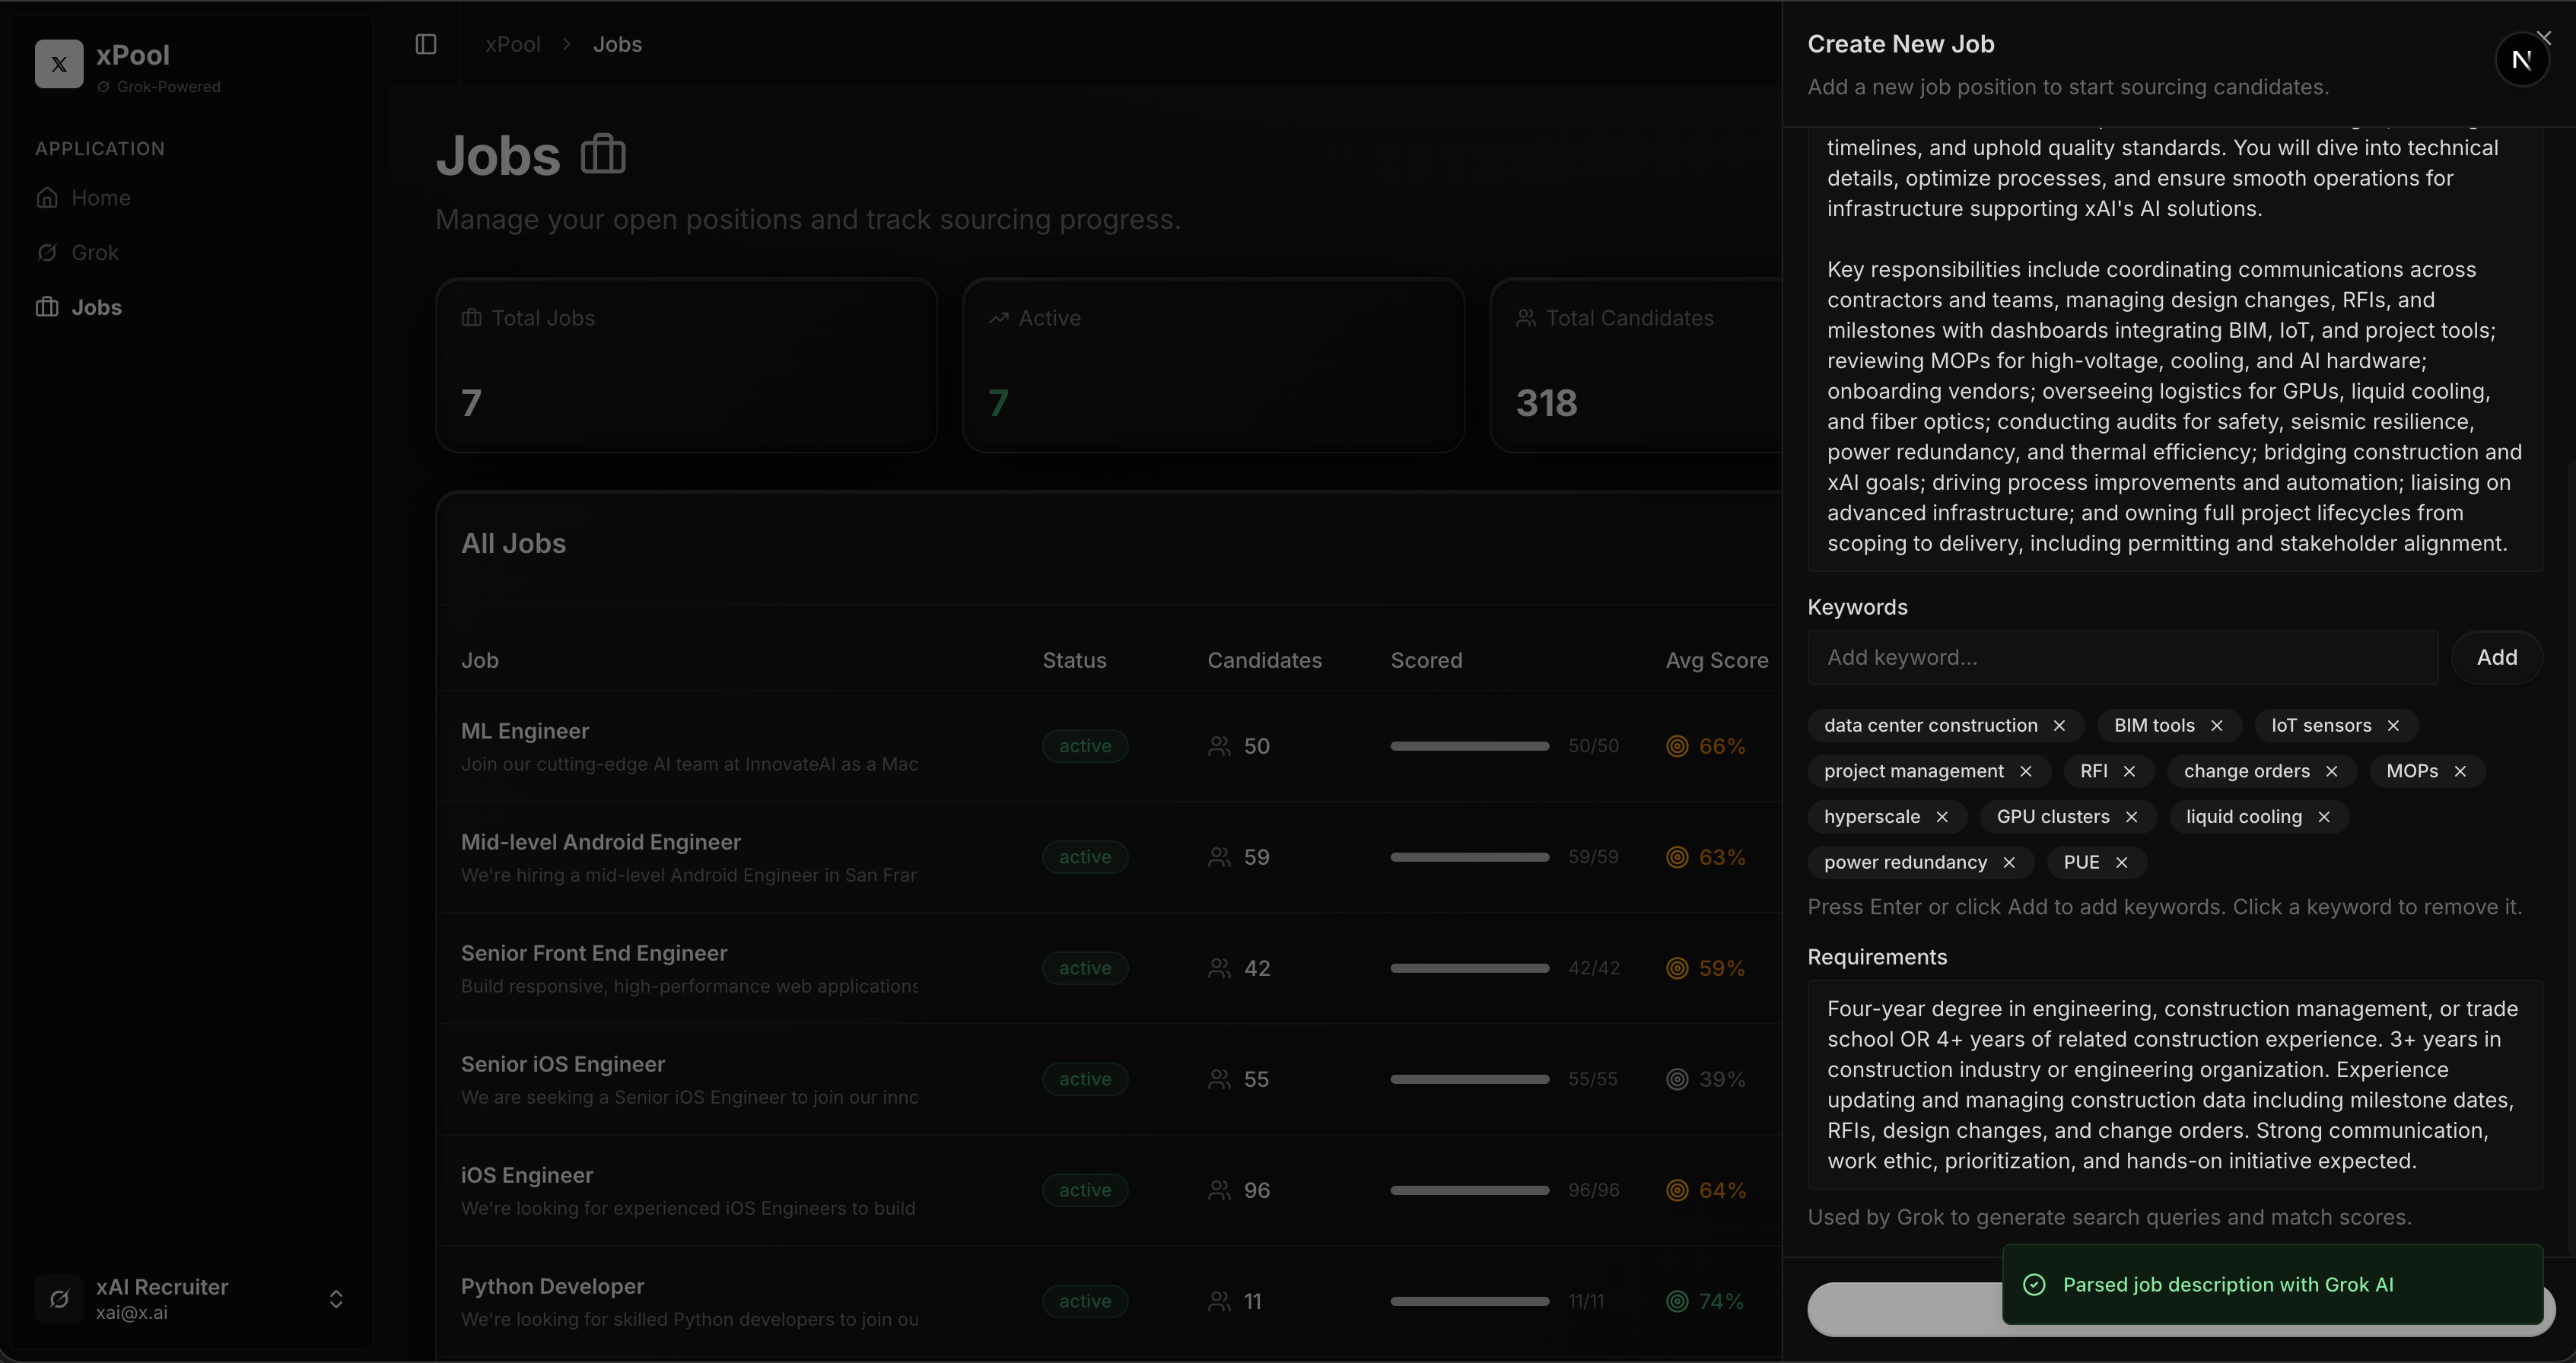Expand the xAI Recruiter account switcher
The height and width of the screenshot is (1363, 2576).
point(336,1298)
